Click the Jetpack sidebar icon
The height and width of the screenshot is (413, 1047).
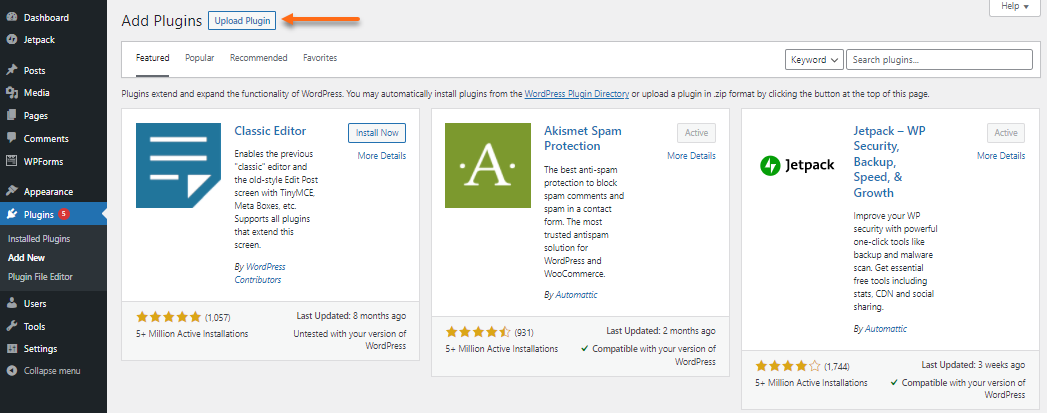click(x=11, y=39)
